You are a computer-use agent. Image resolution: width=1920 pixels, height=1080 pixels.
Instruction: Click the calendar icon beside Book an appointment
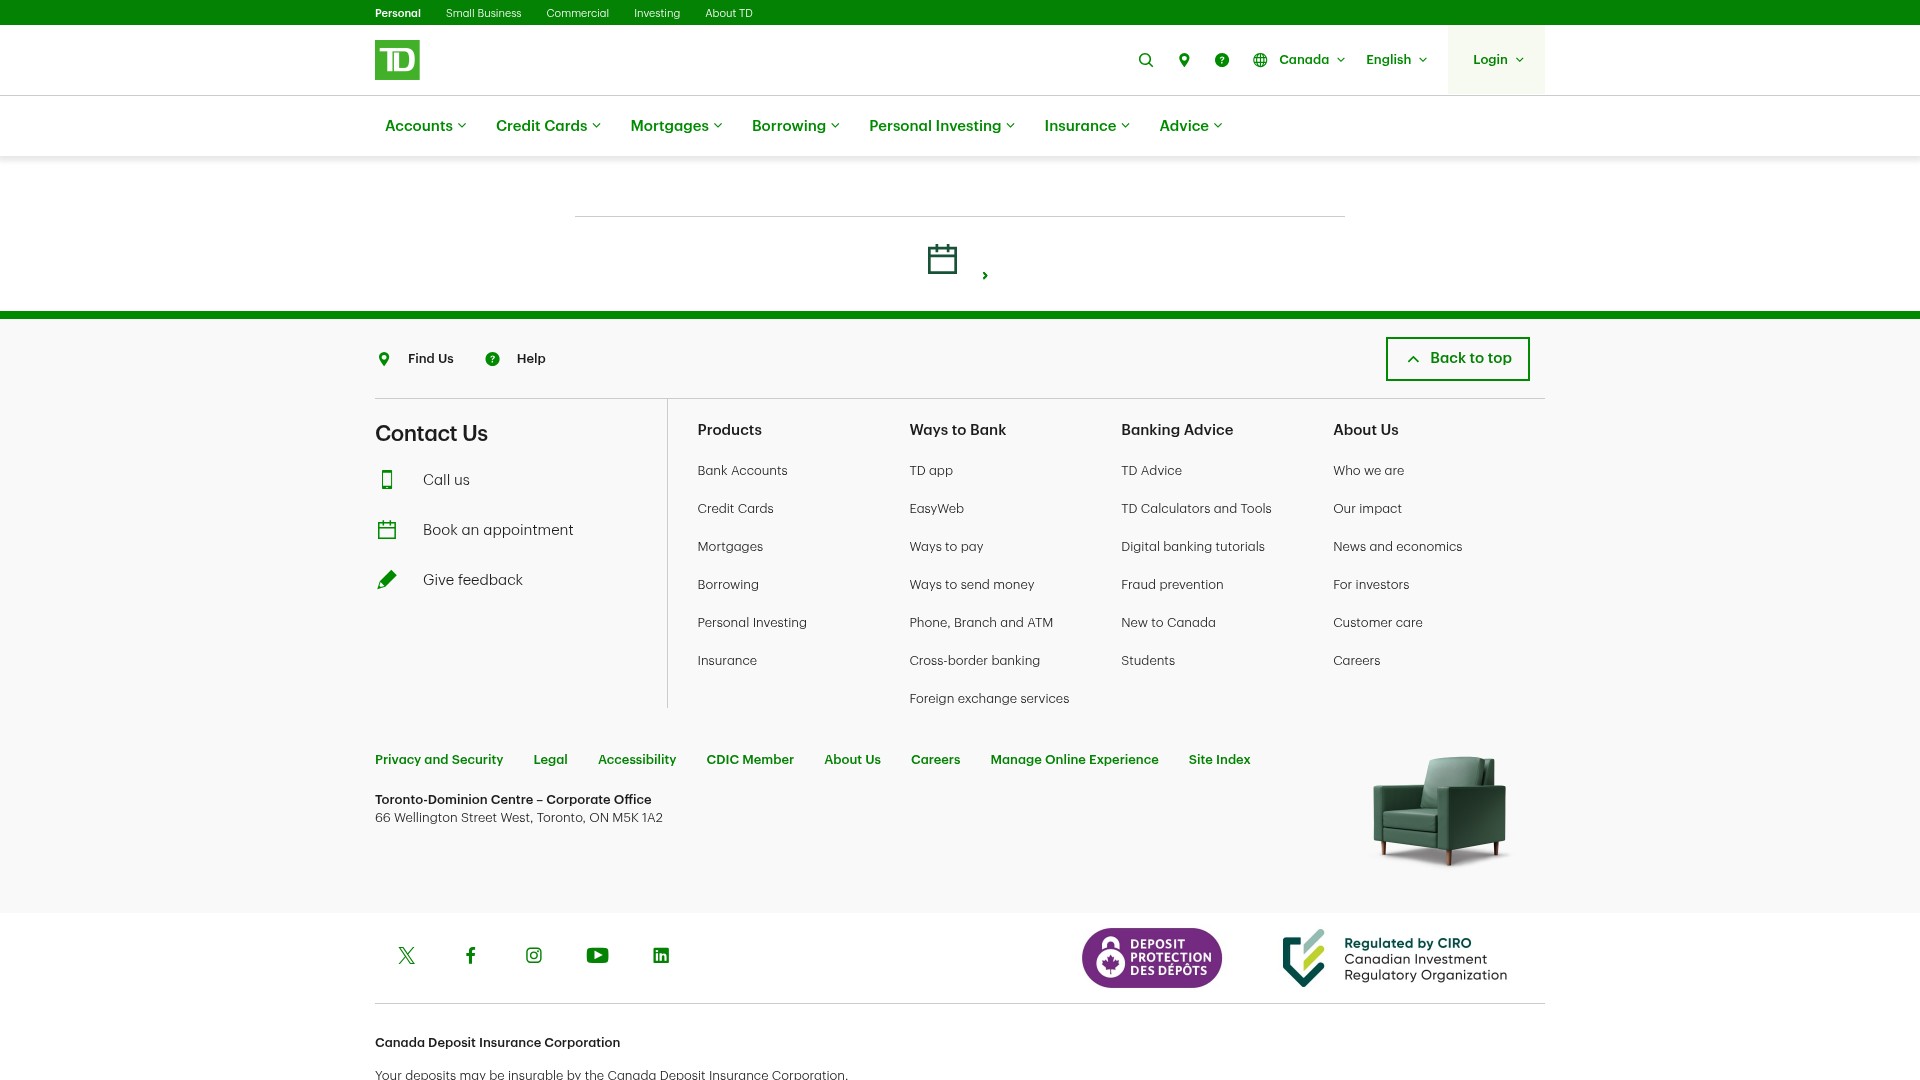coord(387,530)
